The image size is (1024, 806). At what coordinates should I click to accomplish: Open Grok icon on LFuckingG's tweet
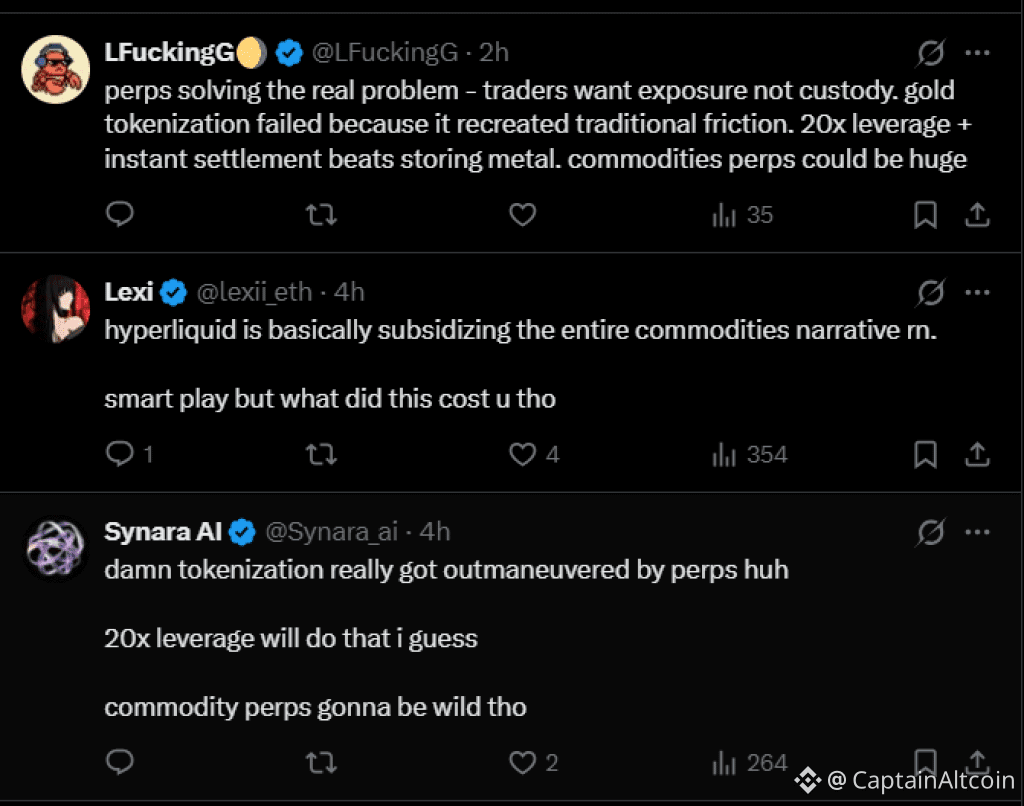click(931, 52)
